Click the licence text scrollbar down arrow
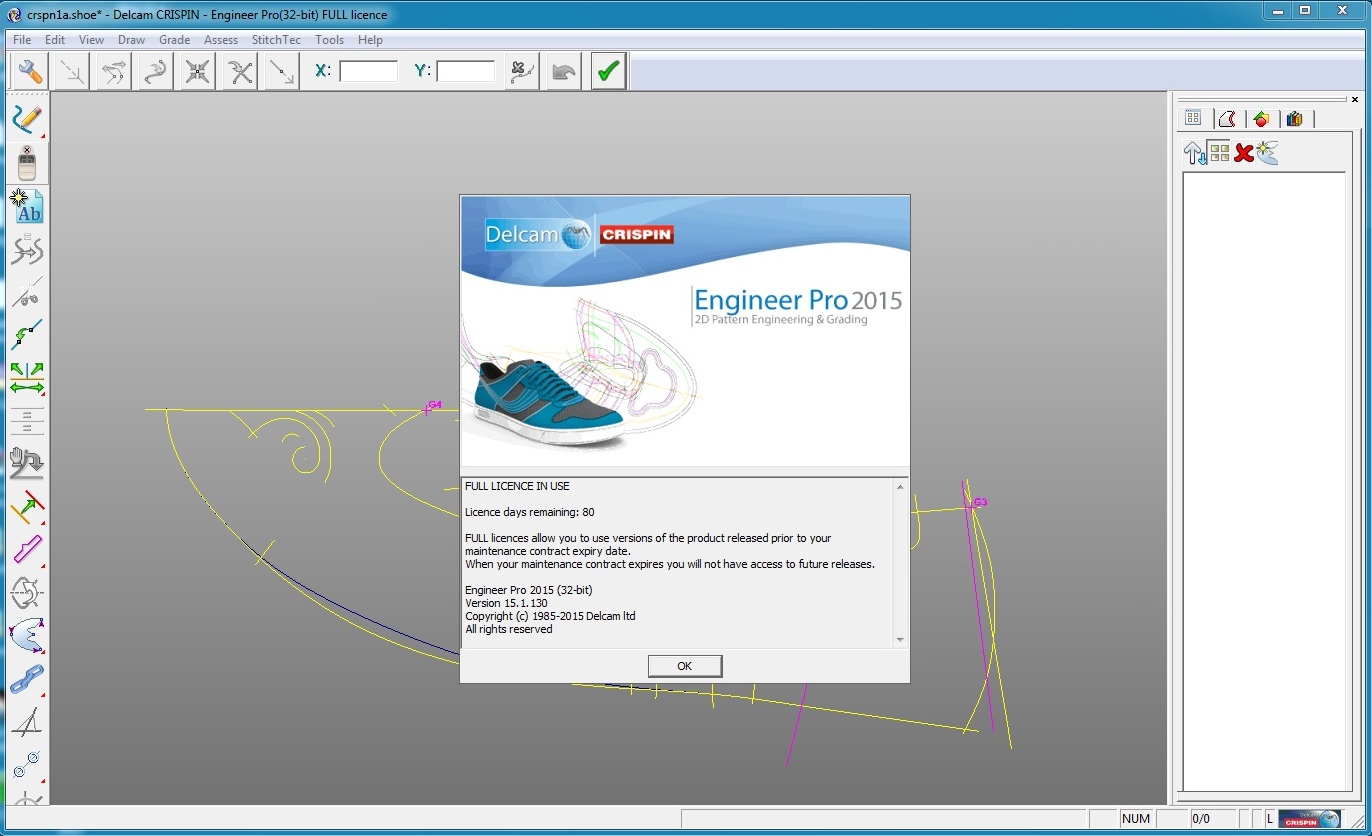Image resolution: width=1372 pixels, height=836 pixels. (x=900, y=639)
